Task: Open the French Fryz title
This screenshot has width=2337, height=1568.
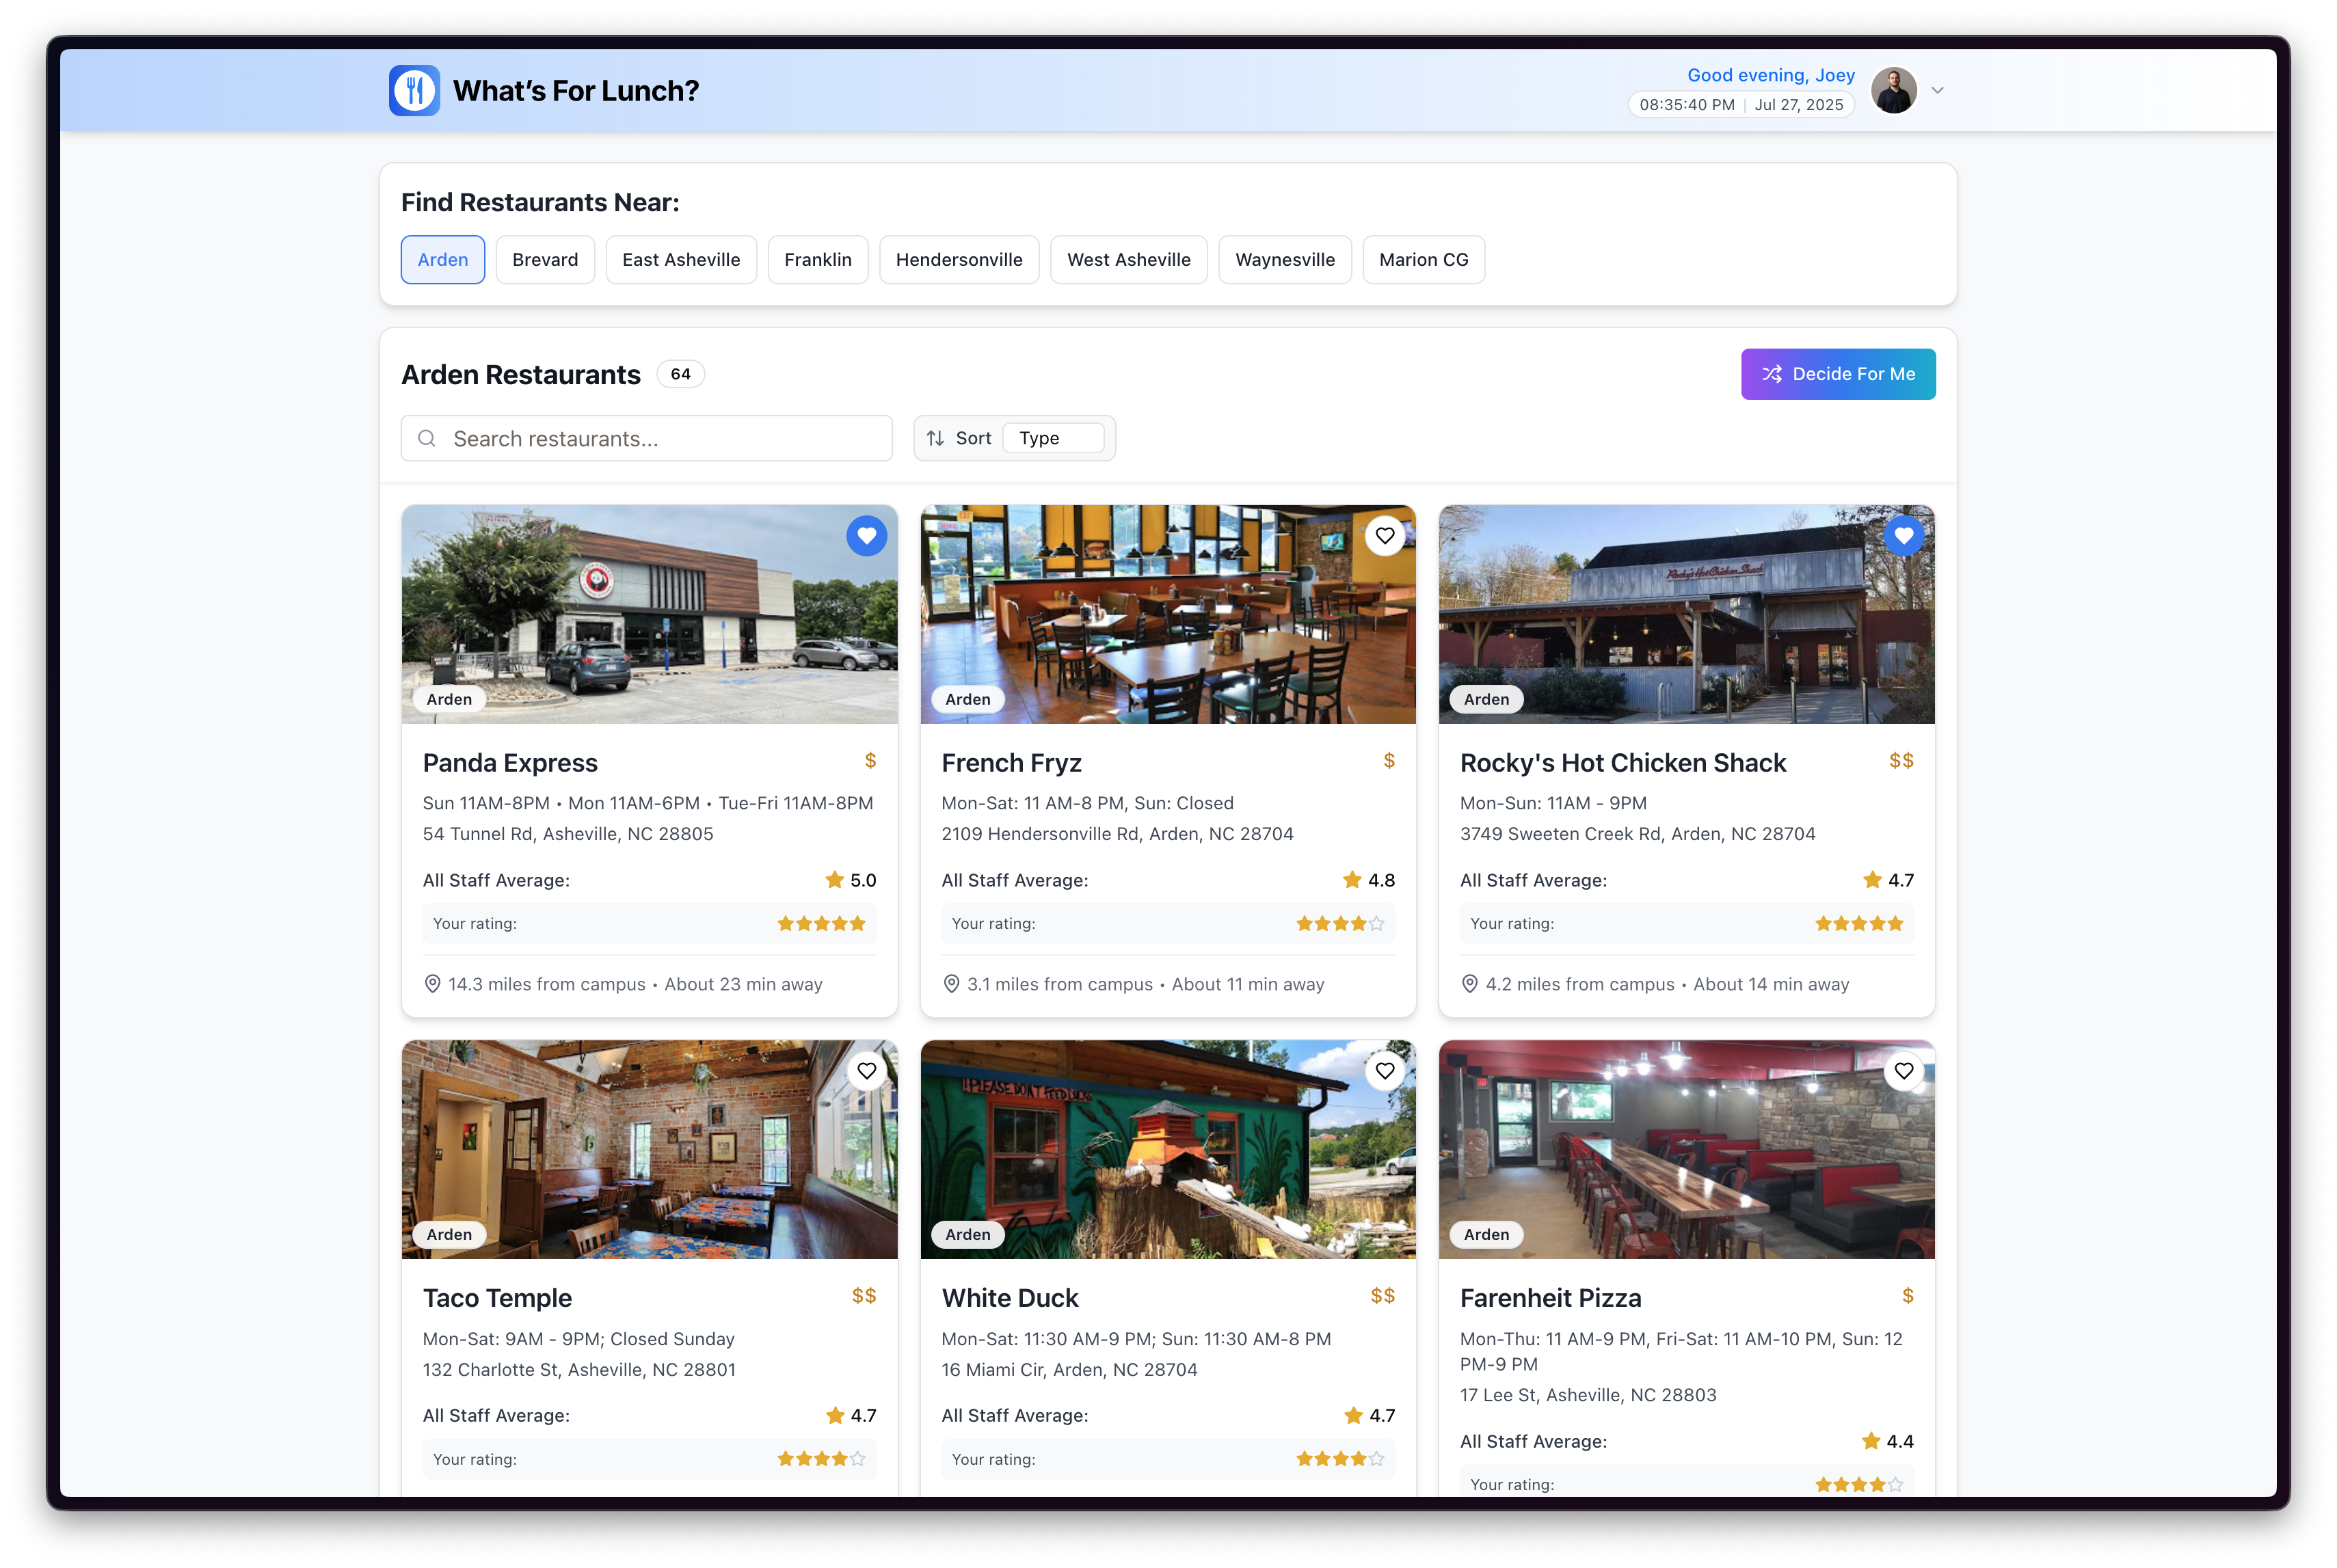Action: tap(1011, 763)
